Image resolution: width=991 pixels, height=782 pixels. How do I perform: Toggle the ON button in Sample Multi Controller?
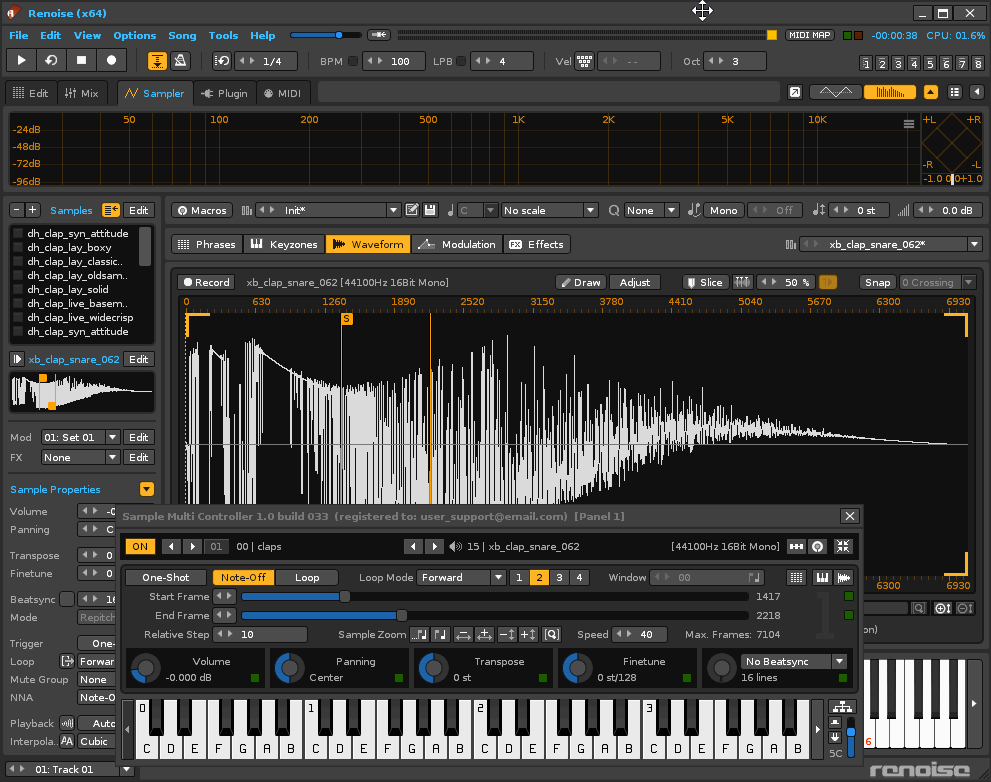pyautogui.click(x=140, y=547)
